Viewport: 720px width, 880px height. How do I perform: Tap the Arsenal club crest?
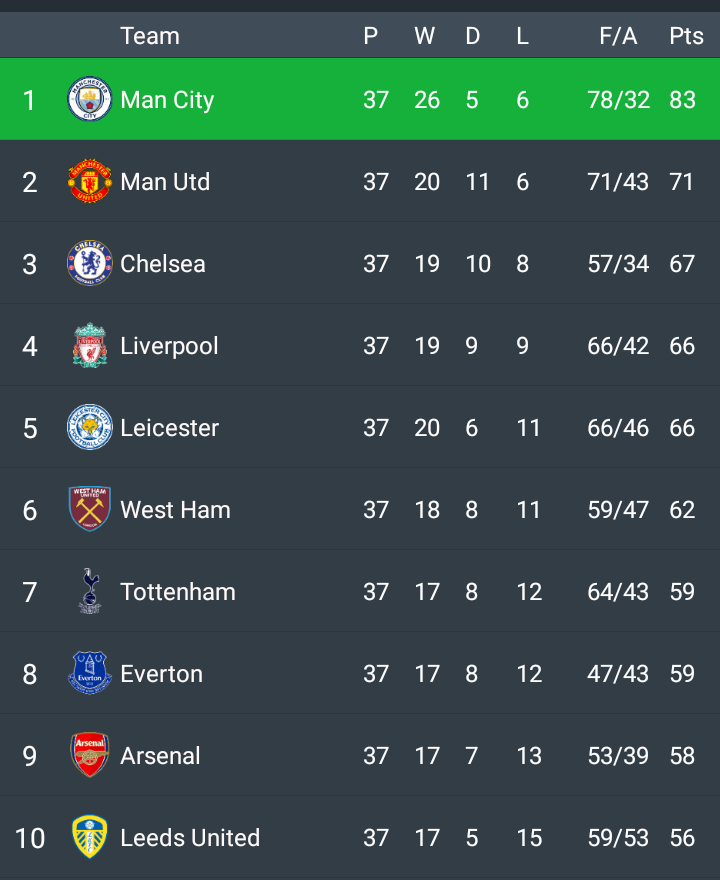tap(90, 756)
